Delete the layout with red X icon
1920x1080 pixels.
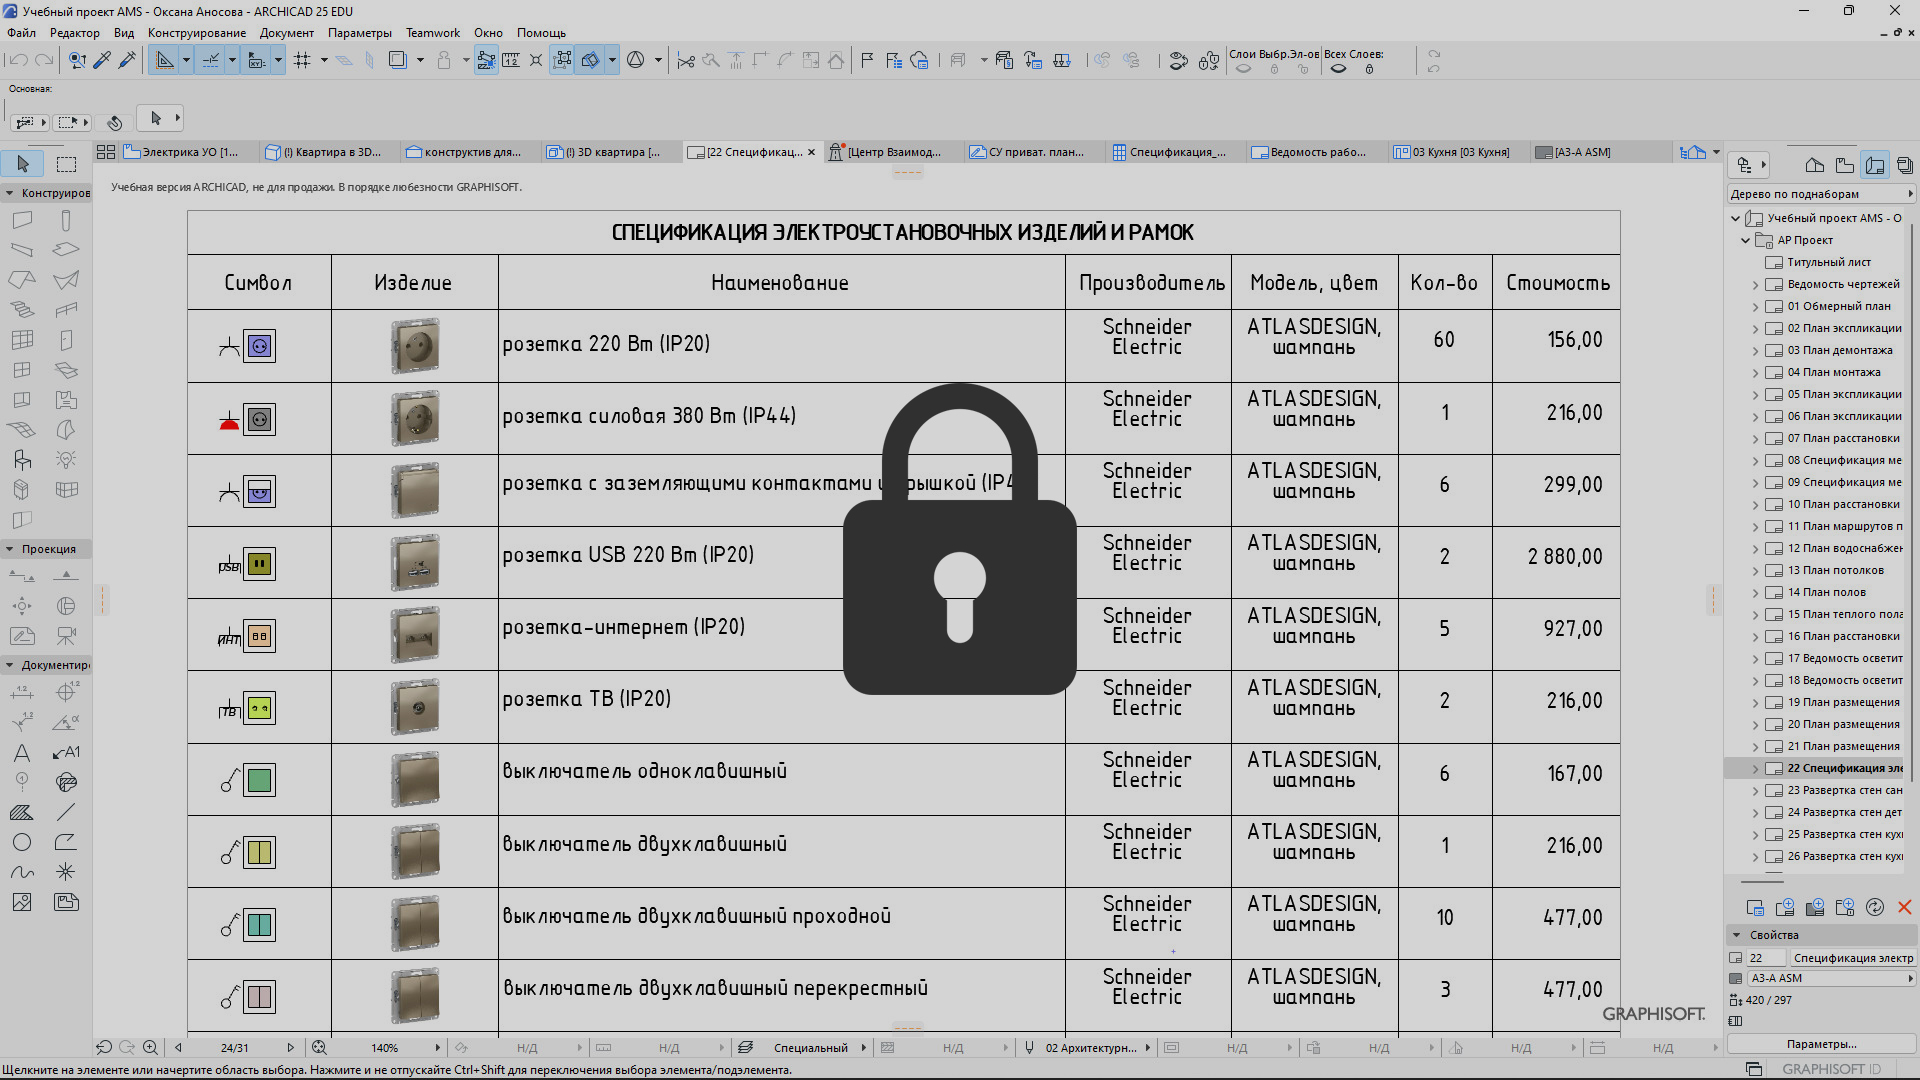pos(1905,907)
